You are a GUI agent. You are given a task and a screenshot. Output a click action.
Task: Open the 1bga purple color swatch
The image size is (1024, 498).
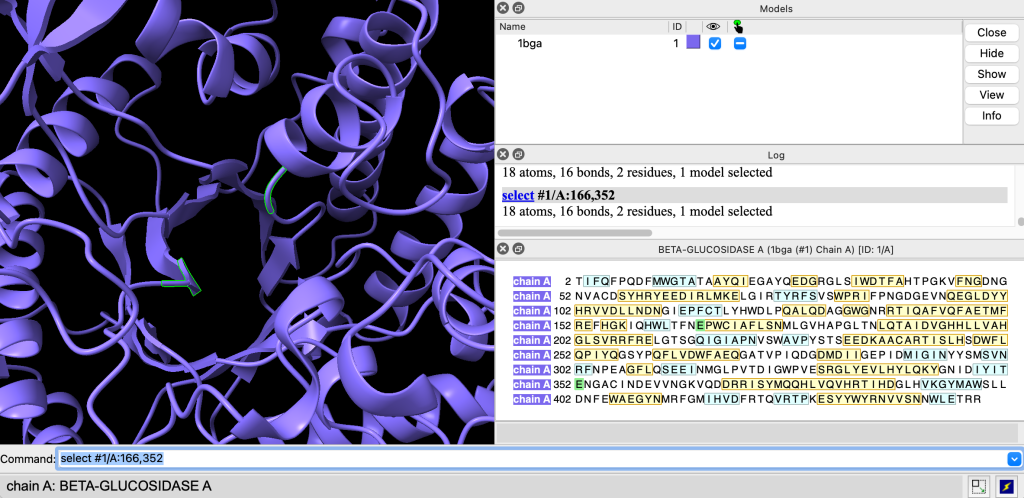click(694, 43)
